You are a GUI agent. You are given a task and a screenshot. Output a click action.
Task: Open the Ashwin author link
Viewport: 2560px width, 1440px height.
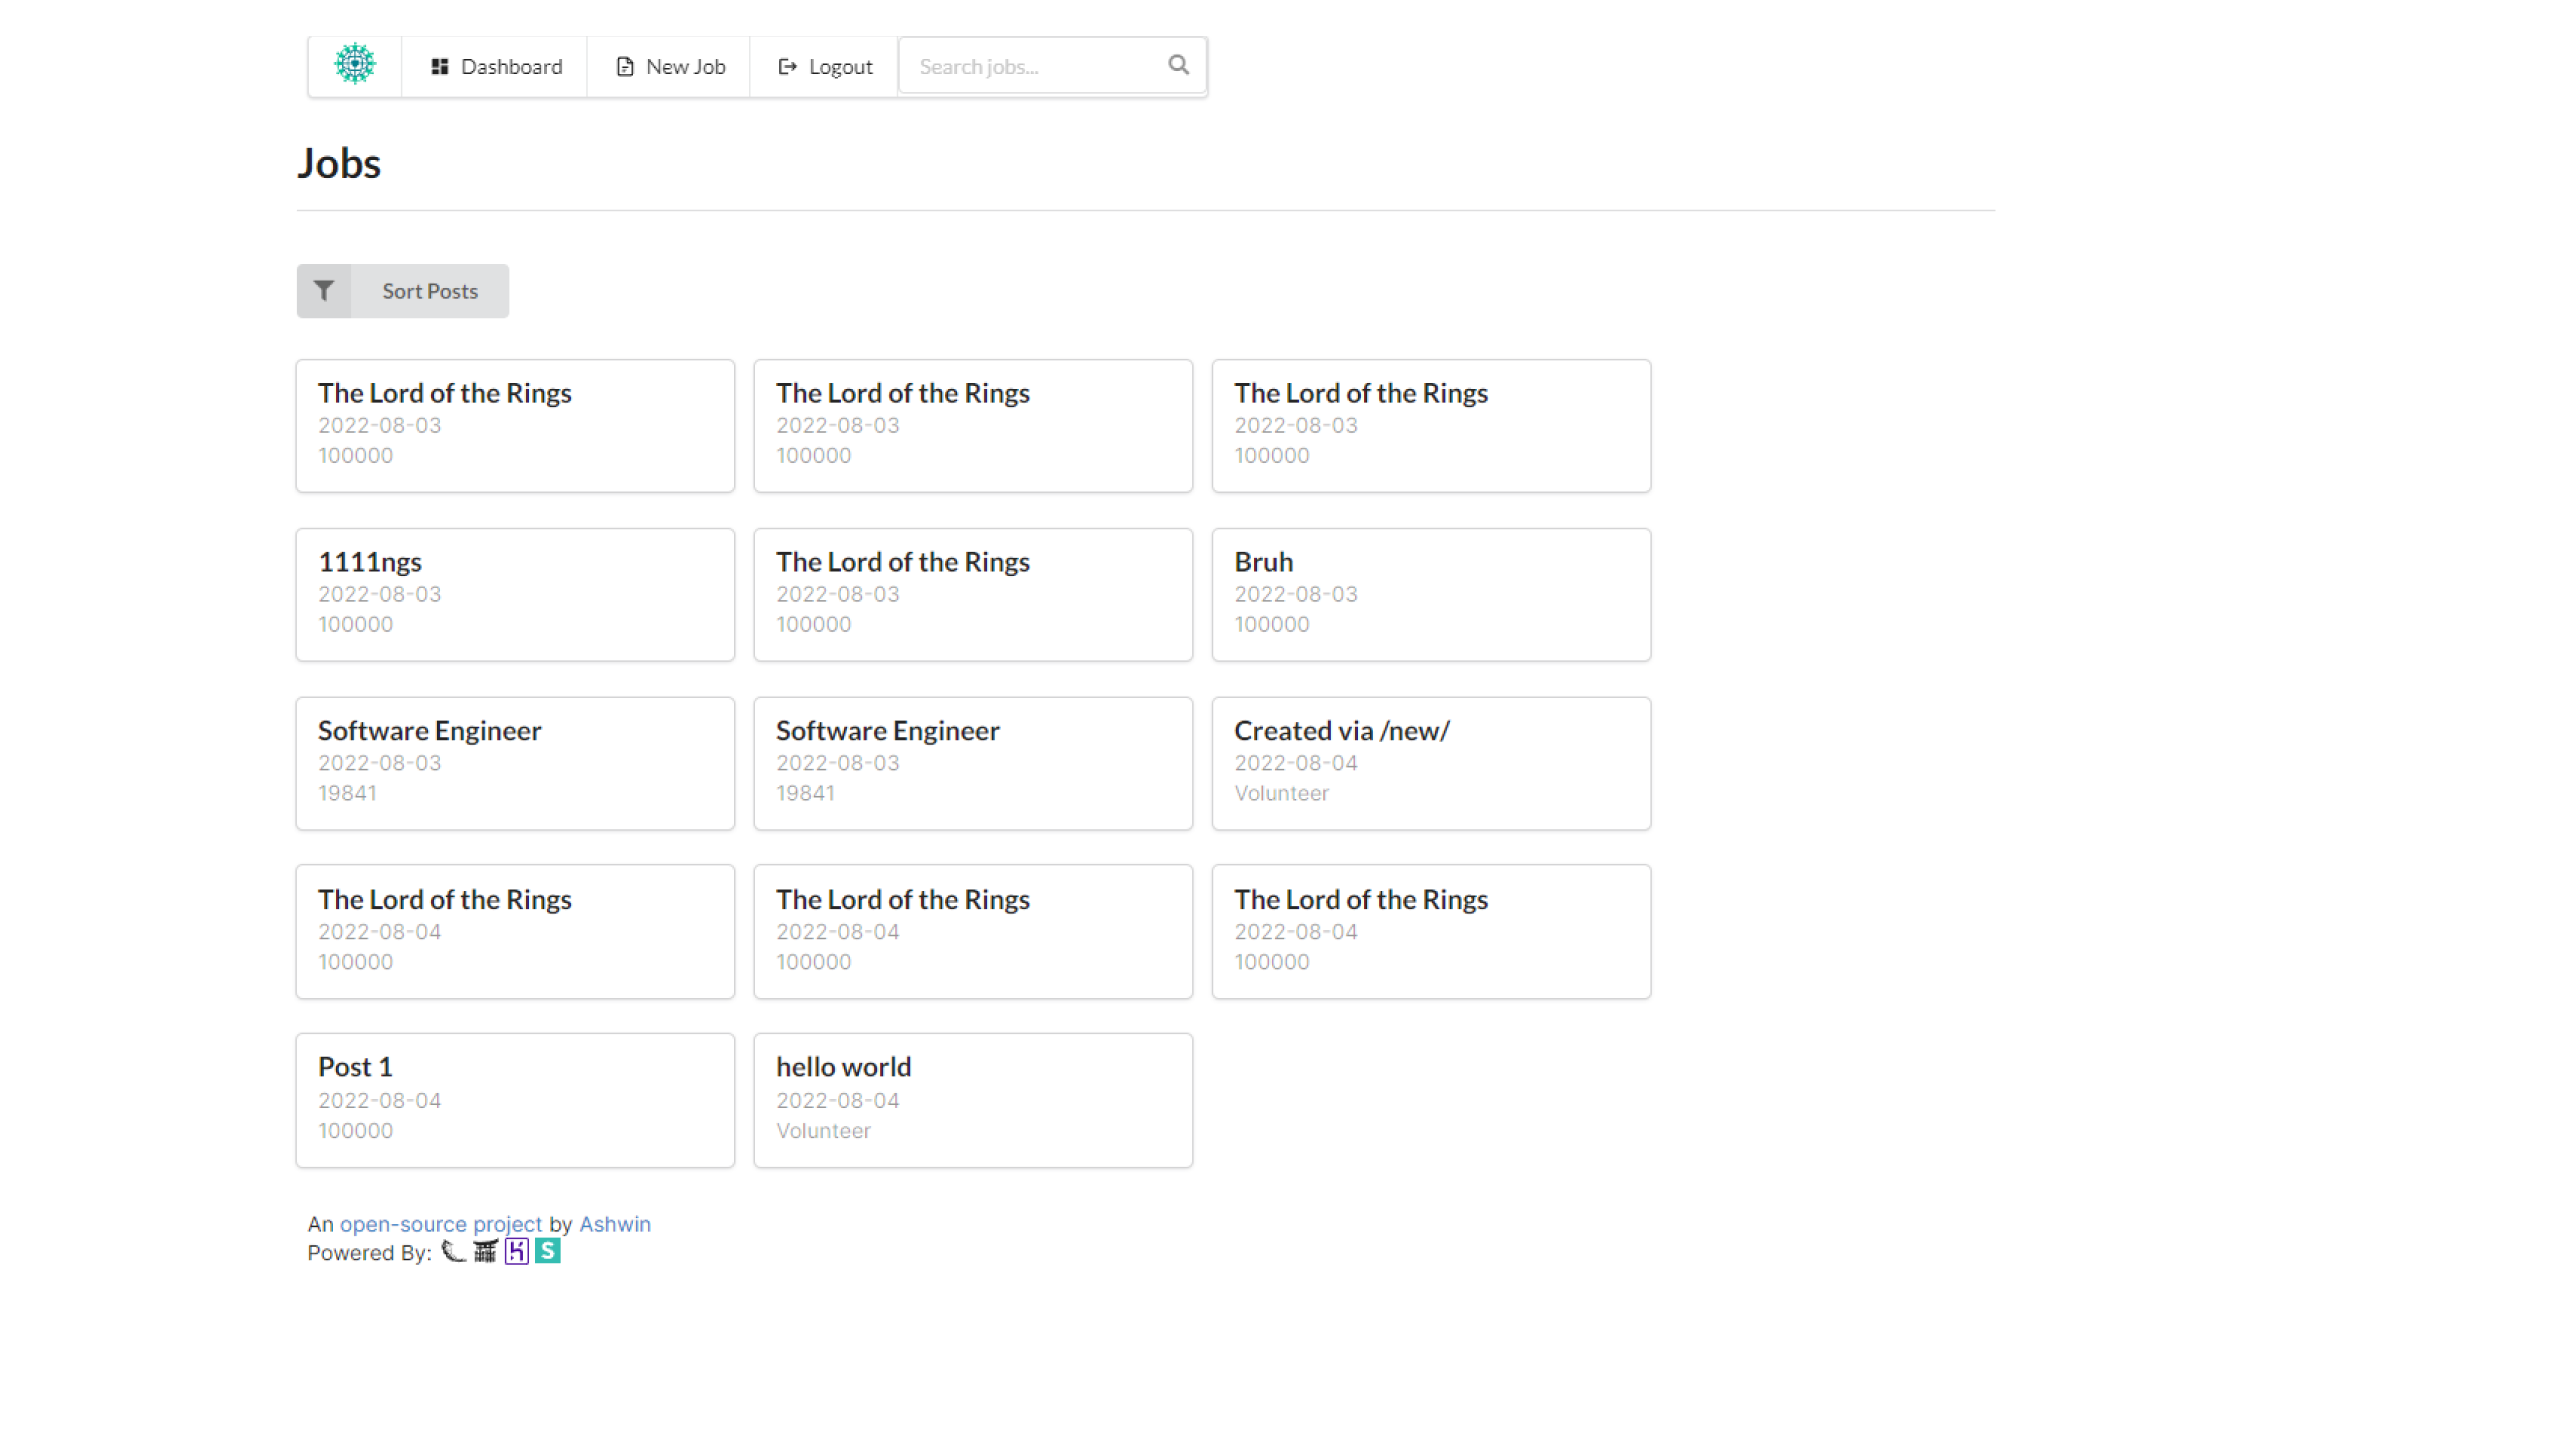614,1224
